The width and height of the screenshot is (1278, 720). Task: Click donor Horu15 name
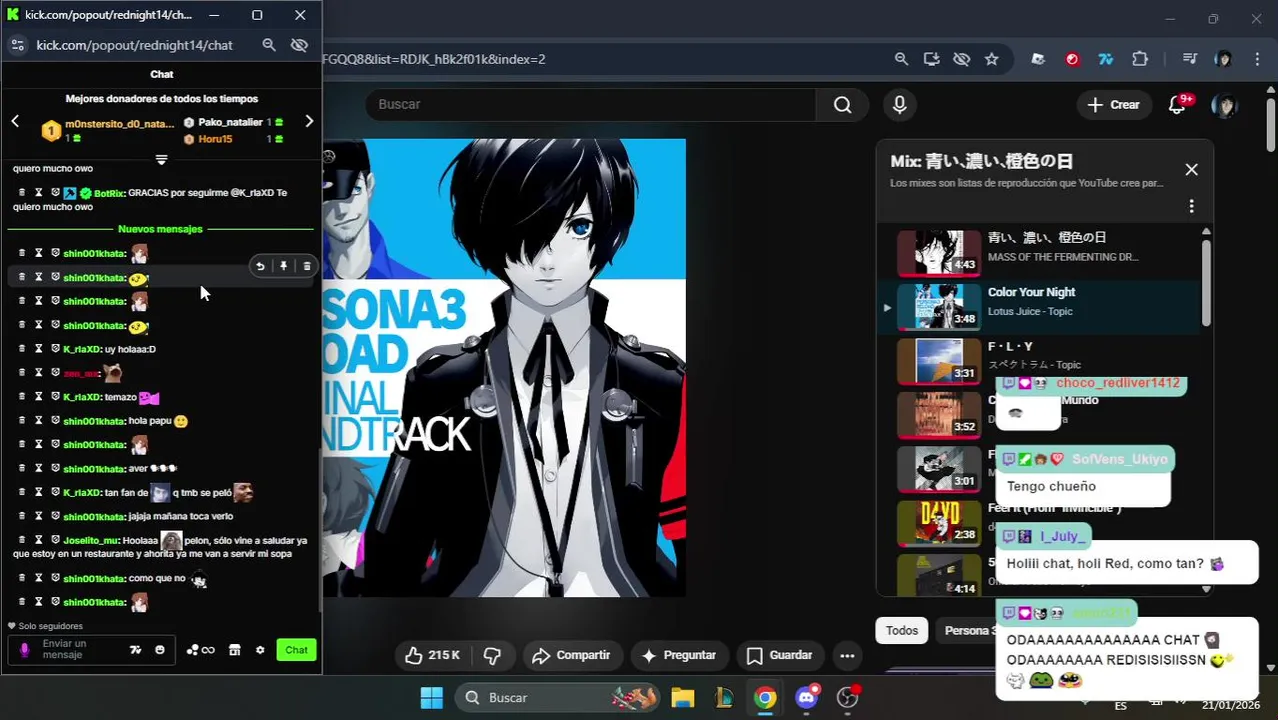tap(215, 139)
